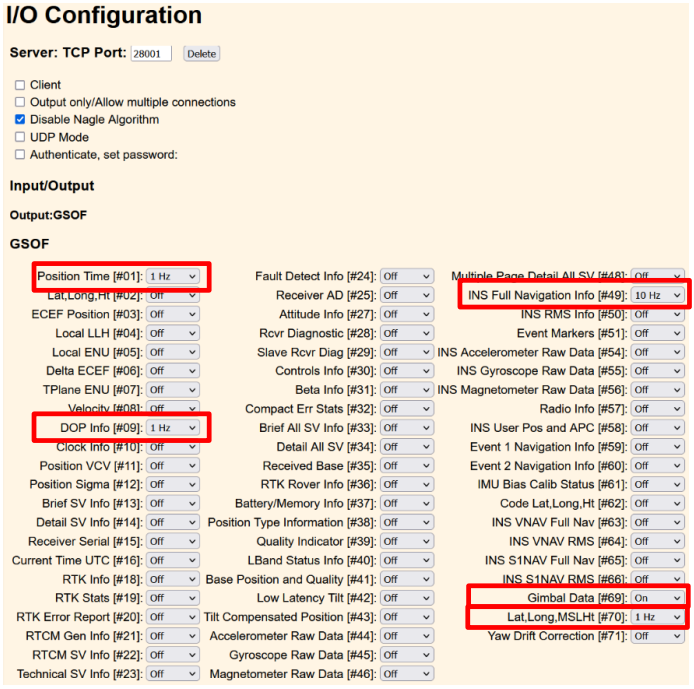Expand Yaw Drift Correction [#71] dropdown
This screenshot has height=689, width=694.
pos(658,636)
